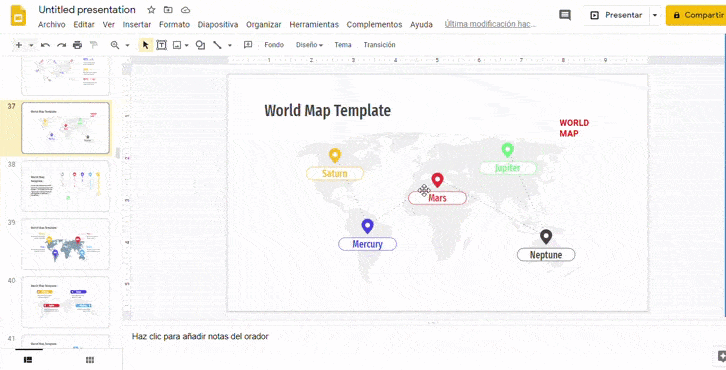The height and width of the screenshot is (370, 726).
Task: Open the Organizar menu
Action: (263, 25)
